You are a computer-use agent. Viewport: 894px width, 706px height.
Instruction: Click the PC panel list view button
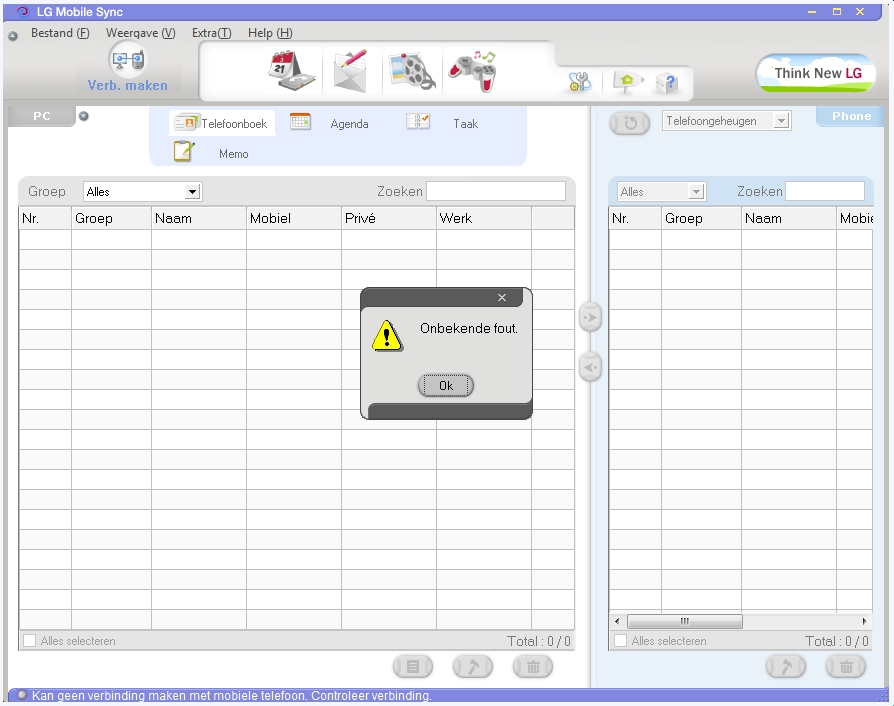click(x=413, y=667)
